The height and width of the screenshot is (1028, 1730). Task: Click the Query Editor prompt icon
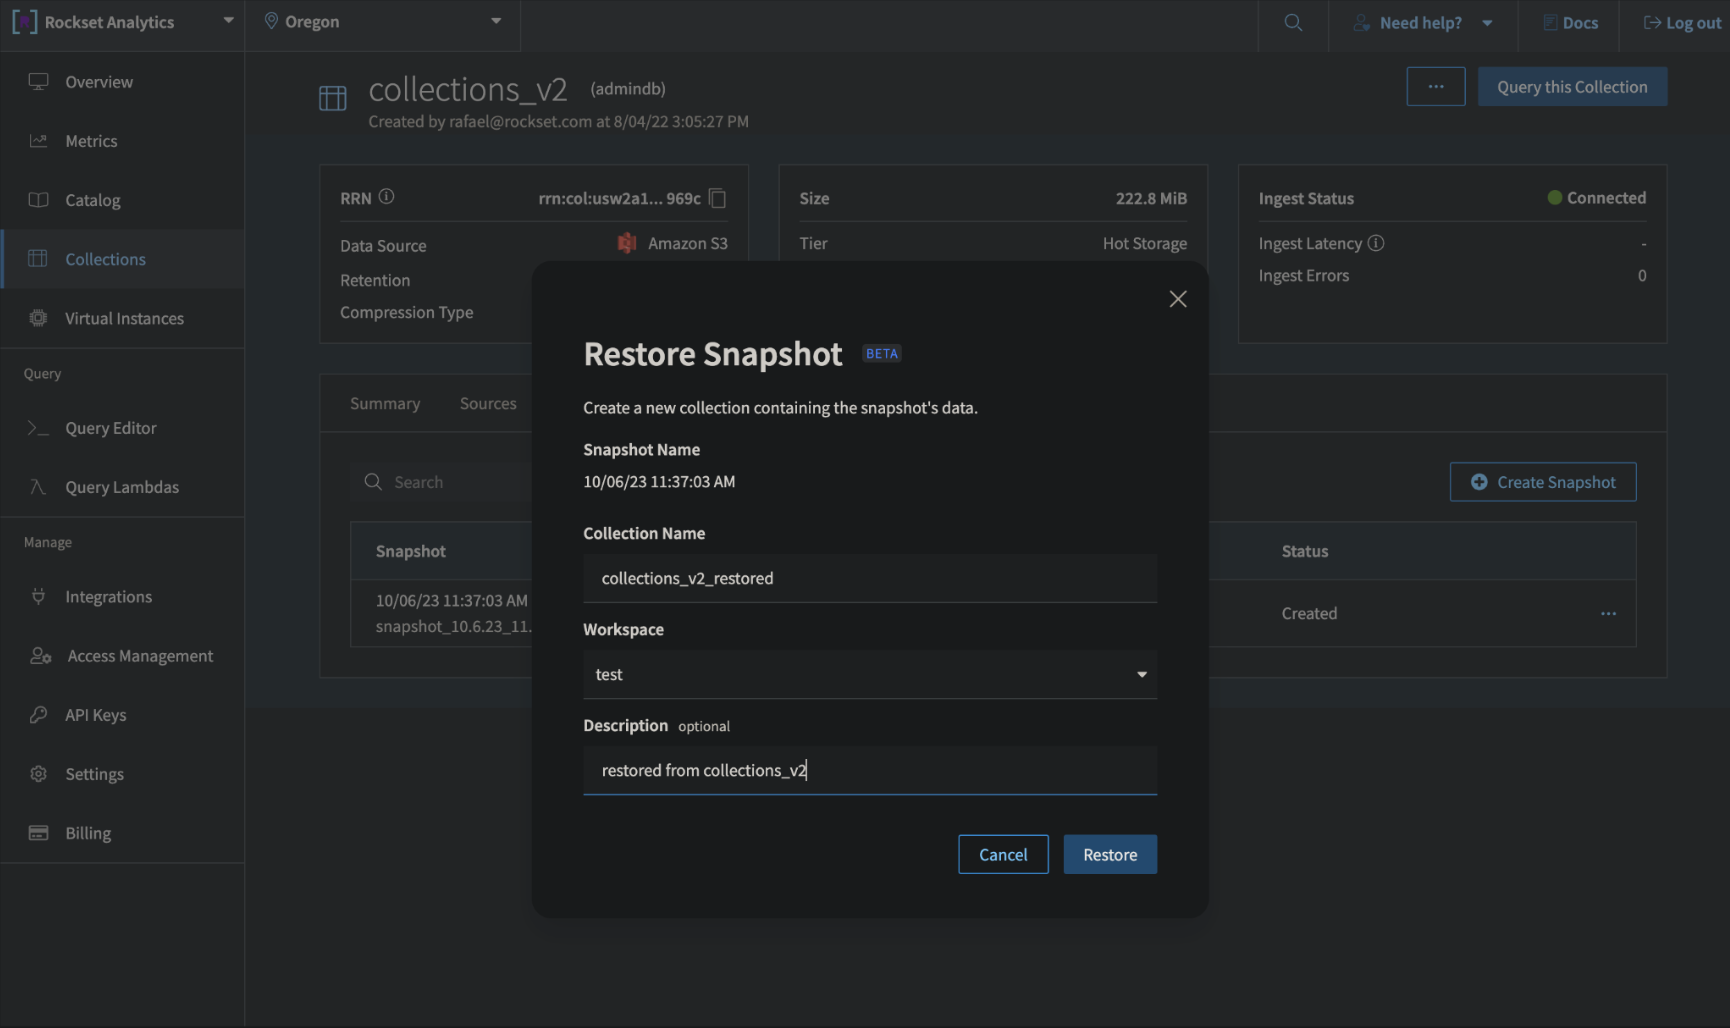tap(38, 428)
